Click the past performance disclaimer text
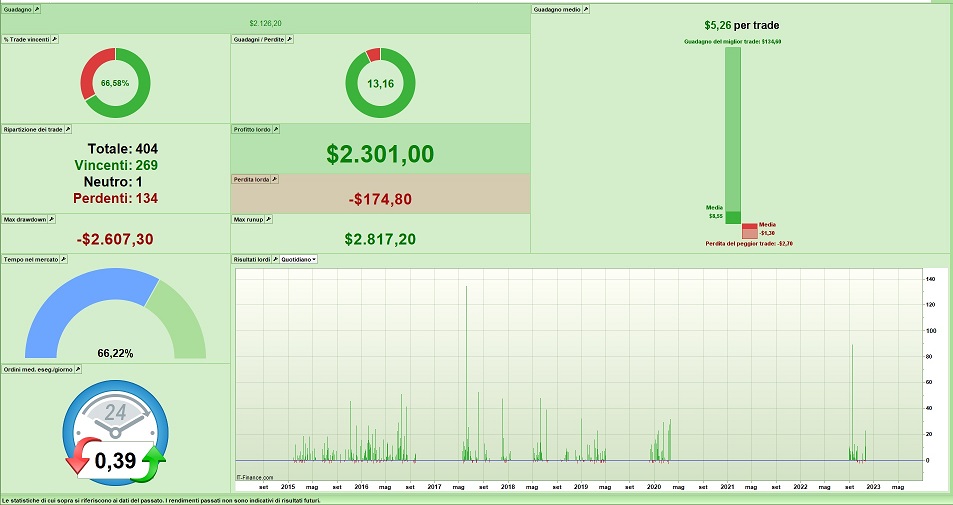 161,501
